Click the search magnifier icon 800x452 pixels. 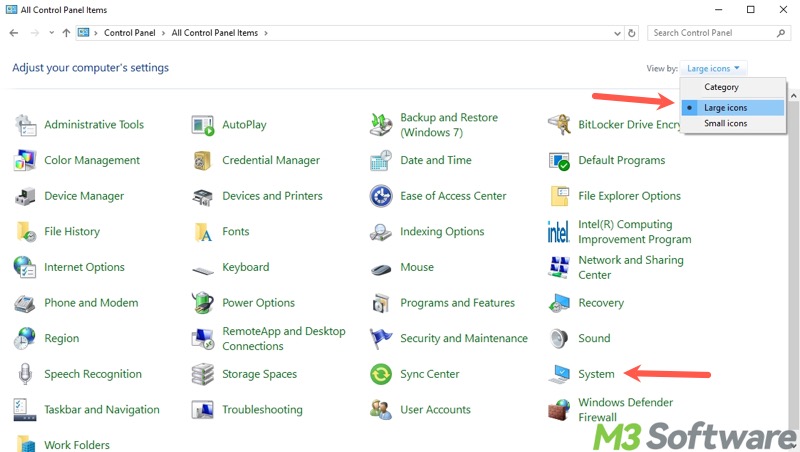click(x=781, y=33)
